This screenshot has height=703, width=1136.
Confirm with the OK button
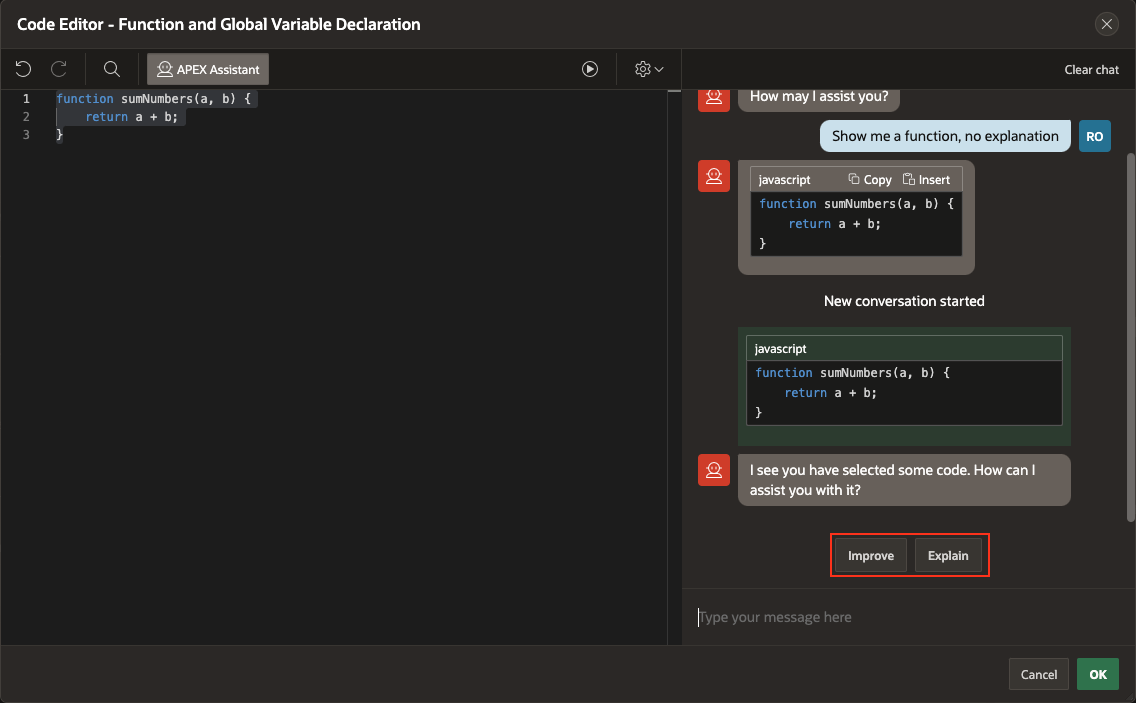tap(1098, 674)
